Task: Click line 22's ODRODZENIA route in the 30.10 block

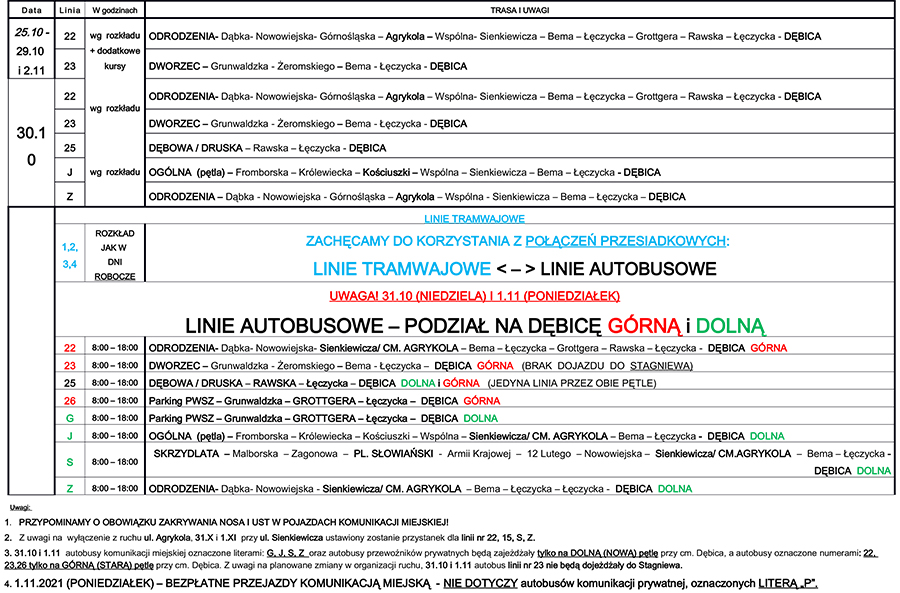Action: pyautogui.click(x=485, y=96)
